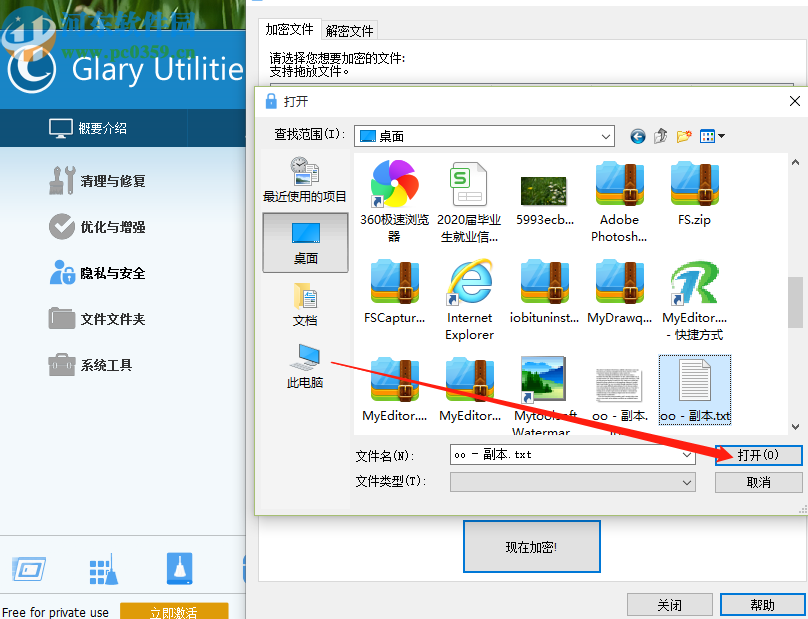Switch to the 加密文件 tab
Screen dimensions: 808x619
[289, 29]
